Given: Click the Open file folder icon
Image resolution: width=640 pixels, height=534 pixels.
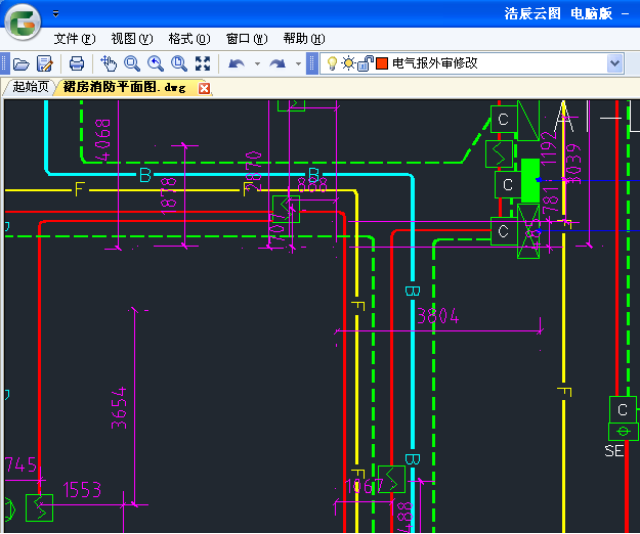Looking at the screenshot, I should click(x=20, y=63).
